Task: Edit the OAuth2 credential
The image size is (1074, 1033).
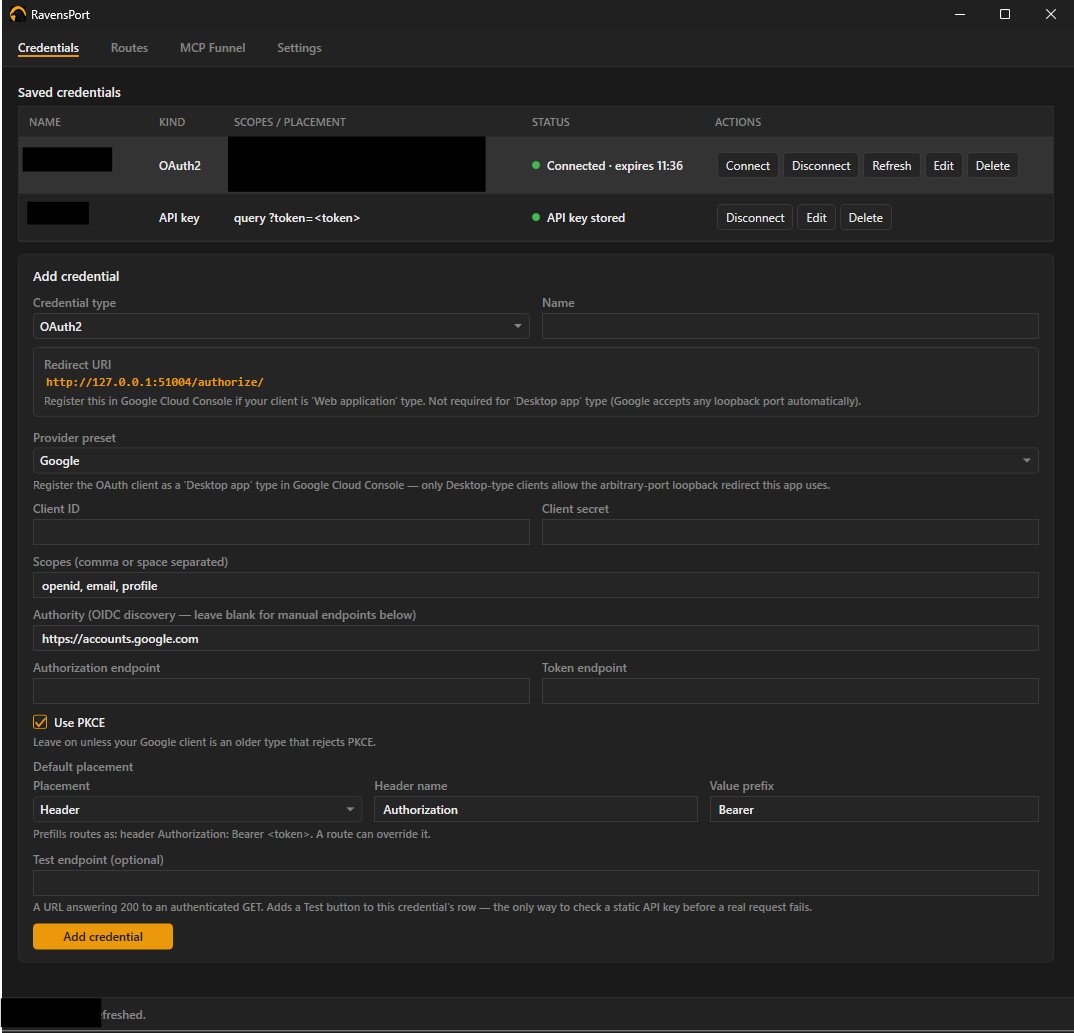Action: point(943,166)
